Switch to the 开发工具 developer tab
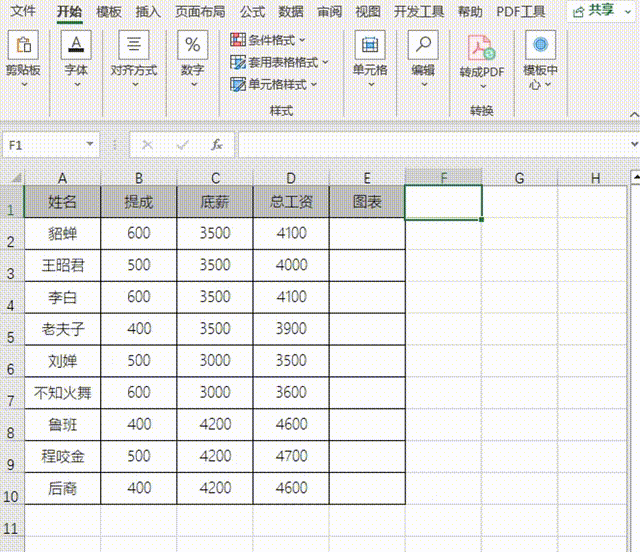This screenshot has width=640, height=552. [x=419, y=11]
